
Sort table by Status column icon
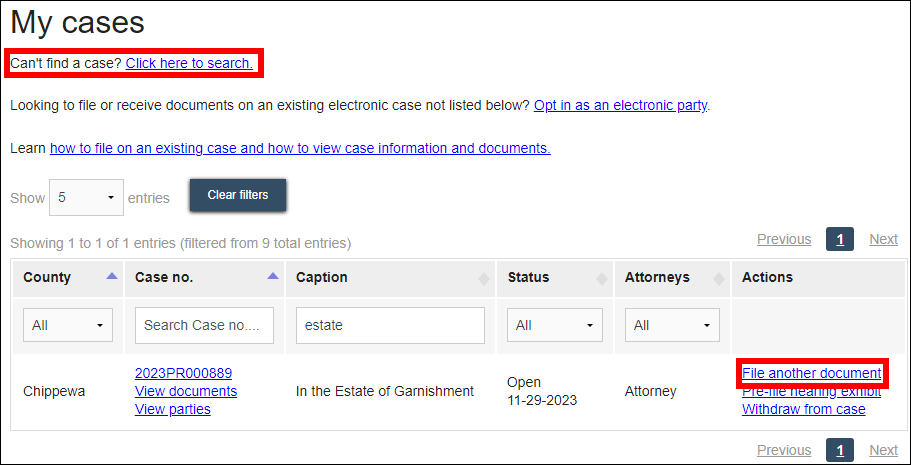click(x=602, y=278)
